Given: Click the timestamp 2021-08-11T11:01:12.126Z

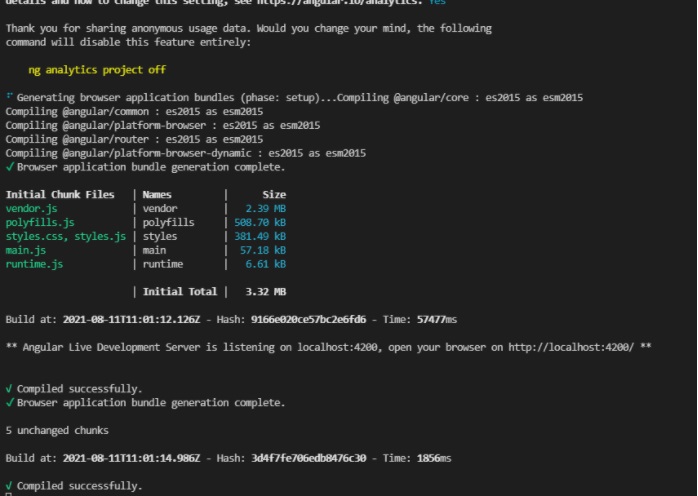Looking at the screenshot, I should pos(131,320).
